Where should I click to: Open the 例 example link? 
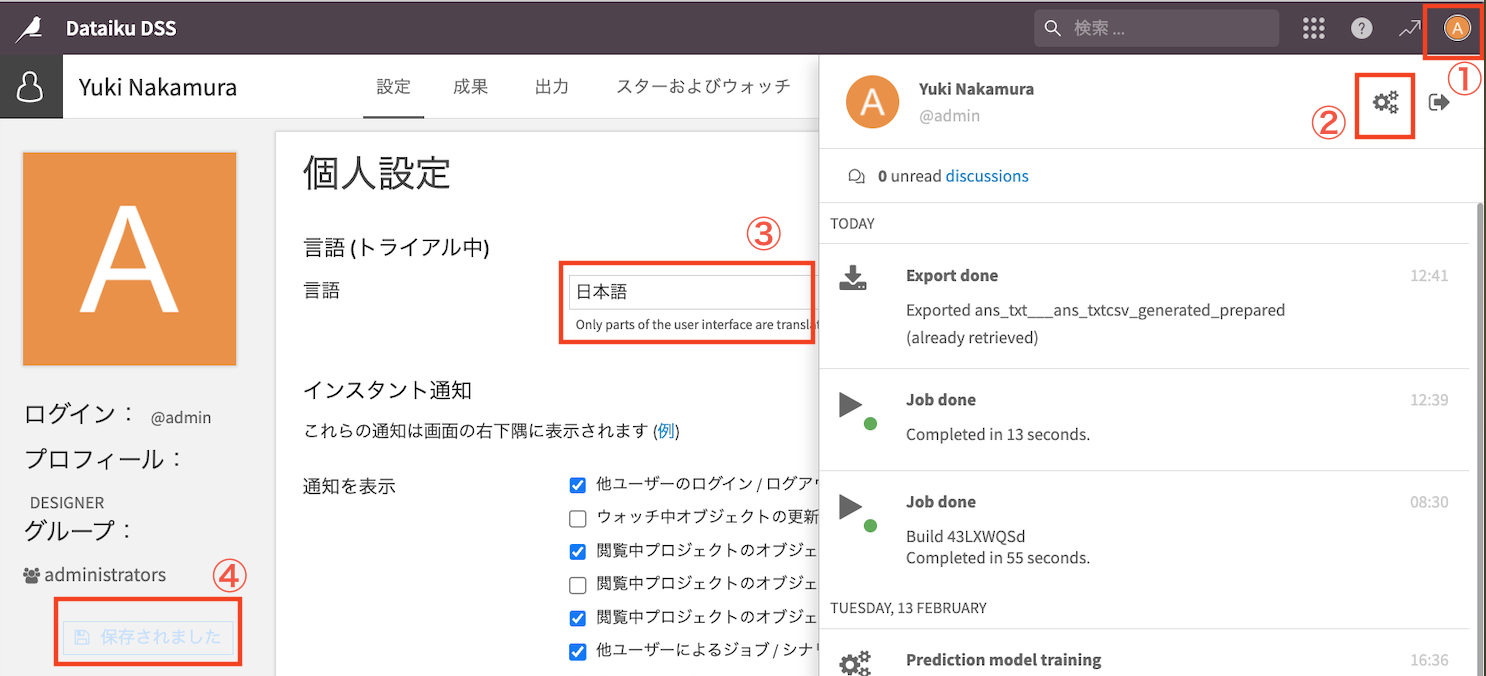pyautogui.click(x=667, y=431)
